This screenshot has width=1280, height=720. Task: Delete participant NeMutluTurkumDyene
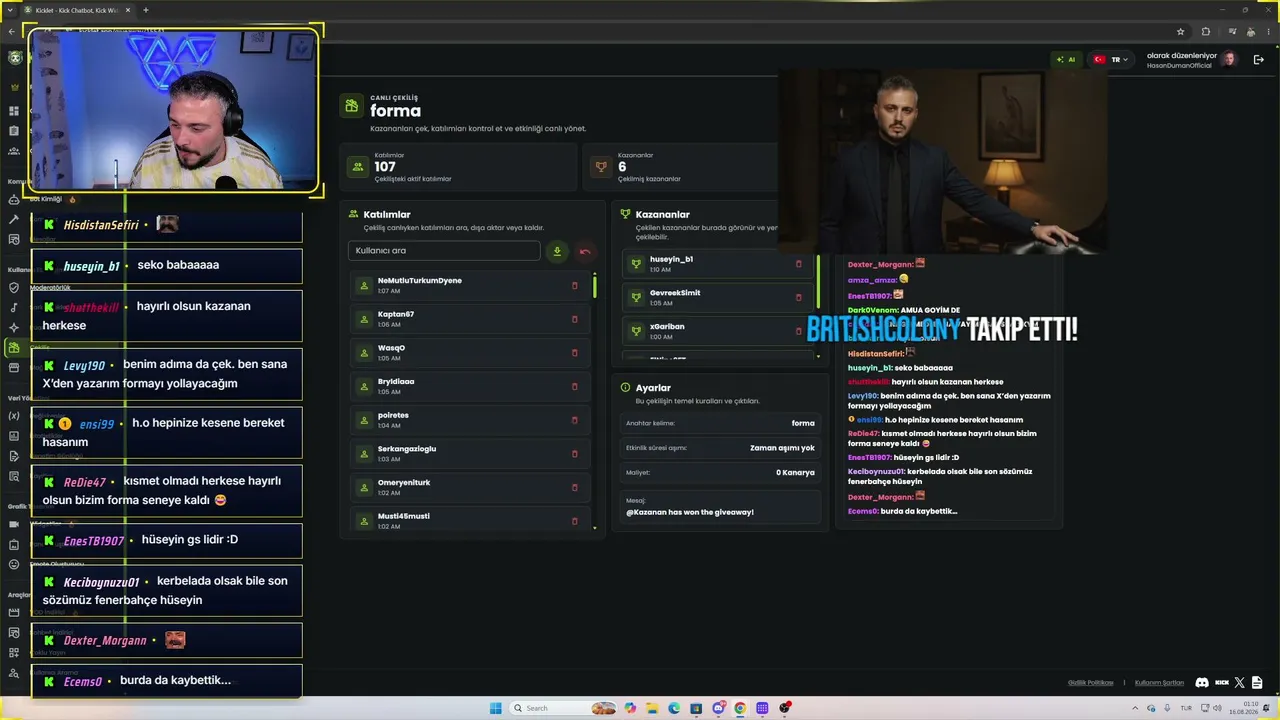(574, 286)
